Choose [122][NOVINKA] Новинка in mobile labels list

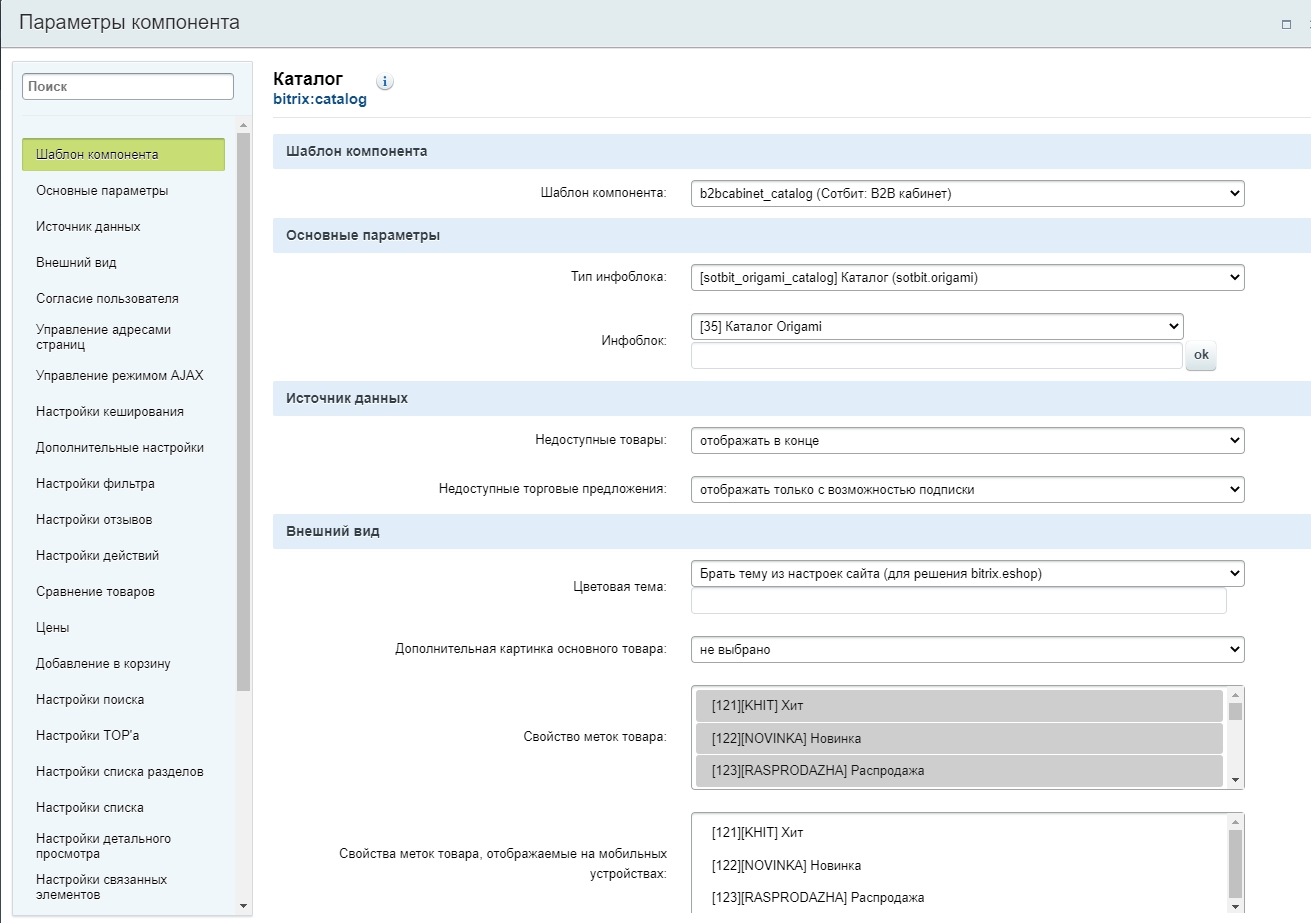click(959, 866)
